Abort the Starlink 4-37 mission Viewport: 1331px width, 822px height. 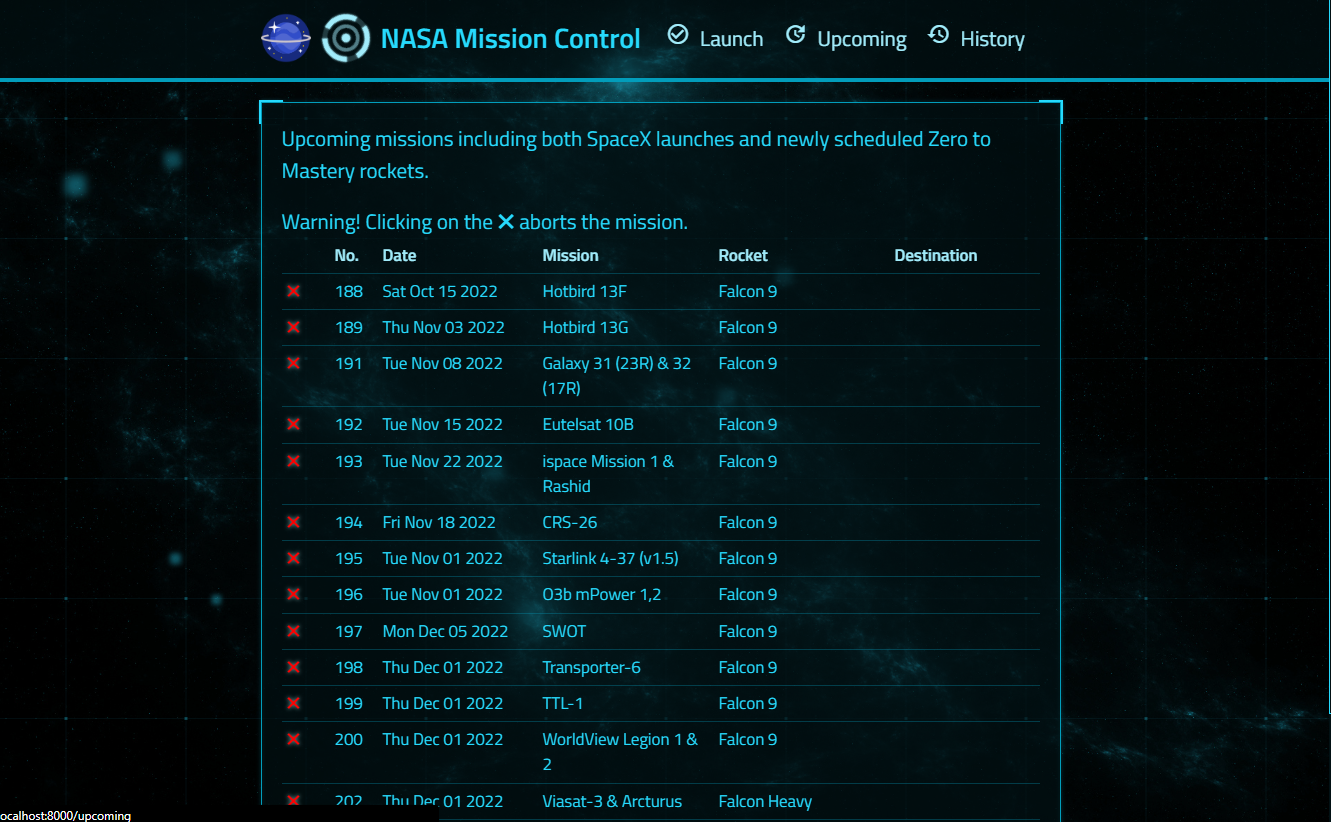point(294,558)
